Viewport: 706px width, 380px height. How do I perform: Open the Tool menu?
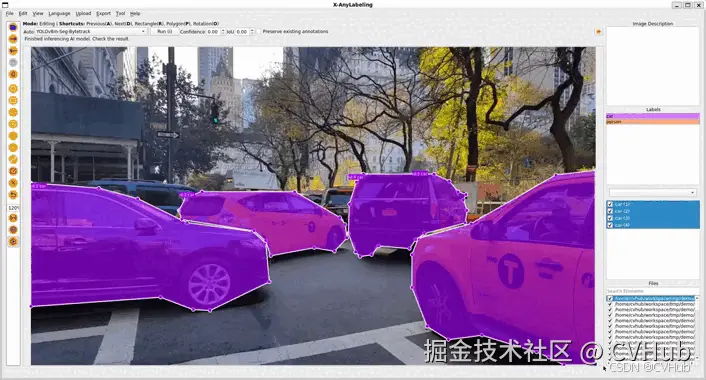click(120, 14)
